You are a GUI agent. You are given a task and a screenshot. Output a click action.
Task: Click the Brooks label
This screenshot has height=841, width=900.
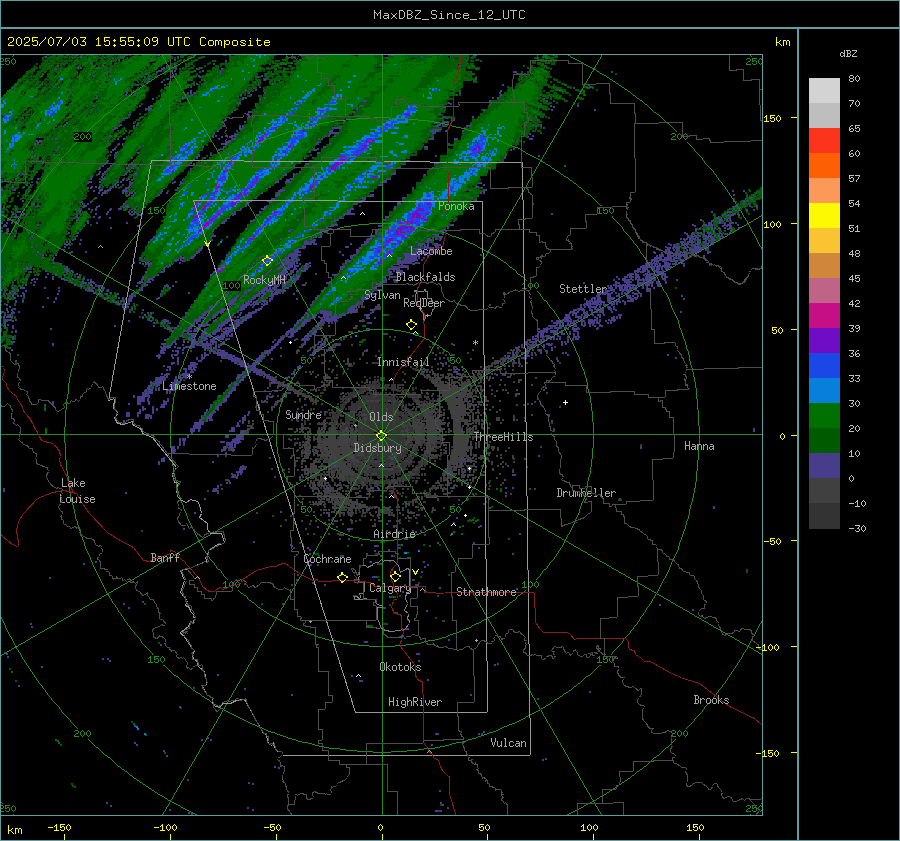tap(711, 700)
